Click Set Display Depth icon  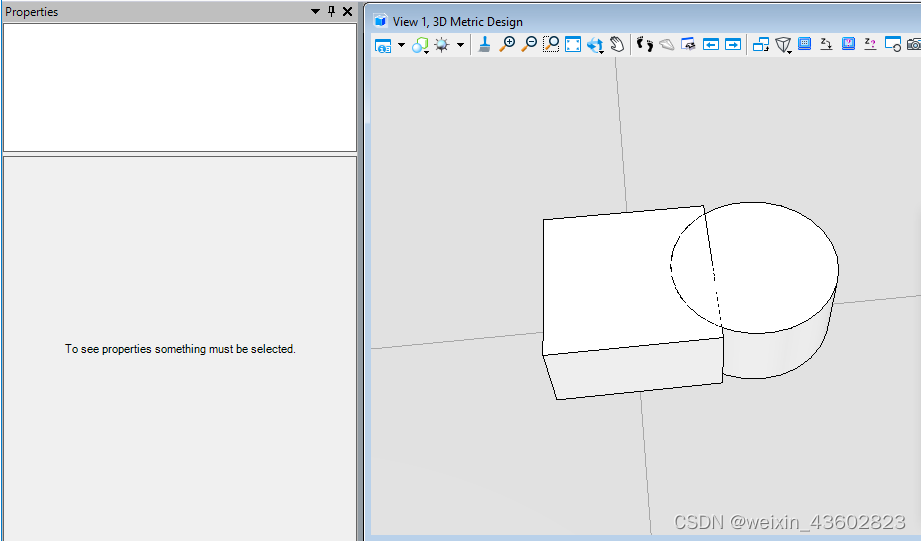(x=805, y=44)
